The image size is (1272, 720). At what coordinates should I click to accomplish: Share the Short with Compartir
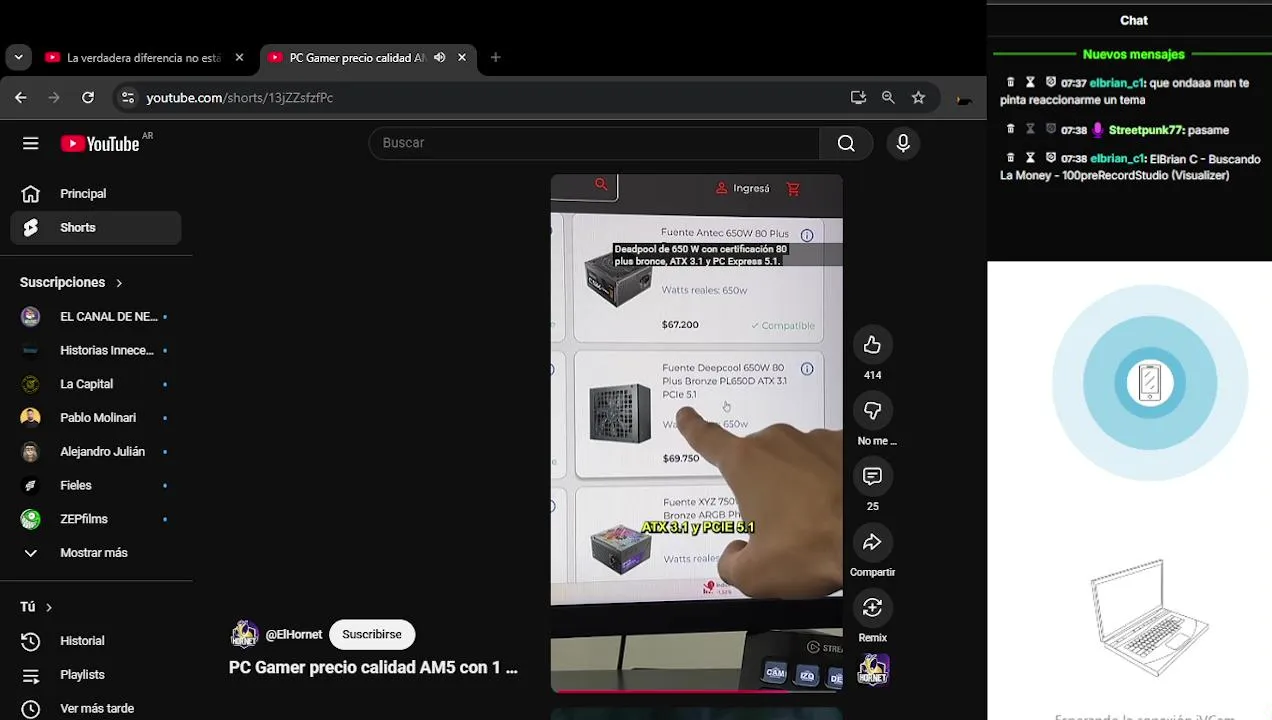pyautogui.click(x=872, y=542)
